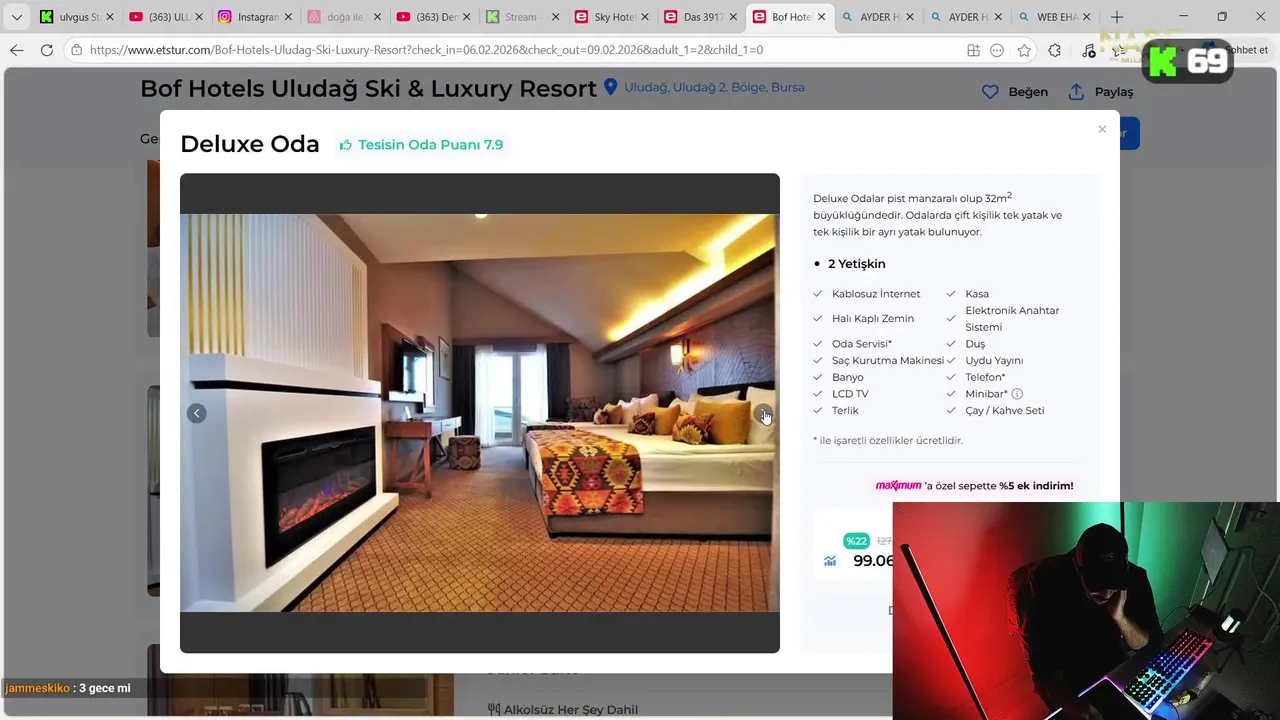Image resolution: width=1280 pixels, height=720 pixels.
Task: Show previous room photo with left arrow
Action: [197, 413]
